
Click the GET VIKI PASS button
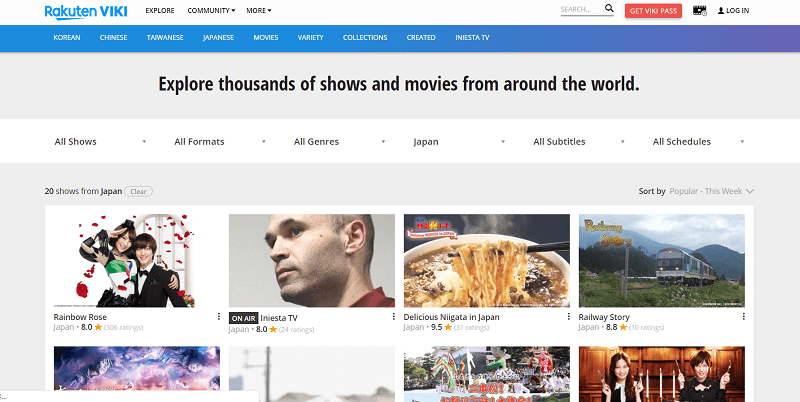(653, 11)
